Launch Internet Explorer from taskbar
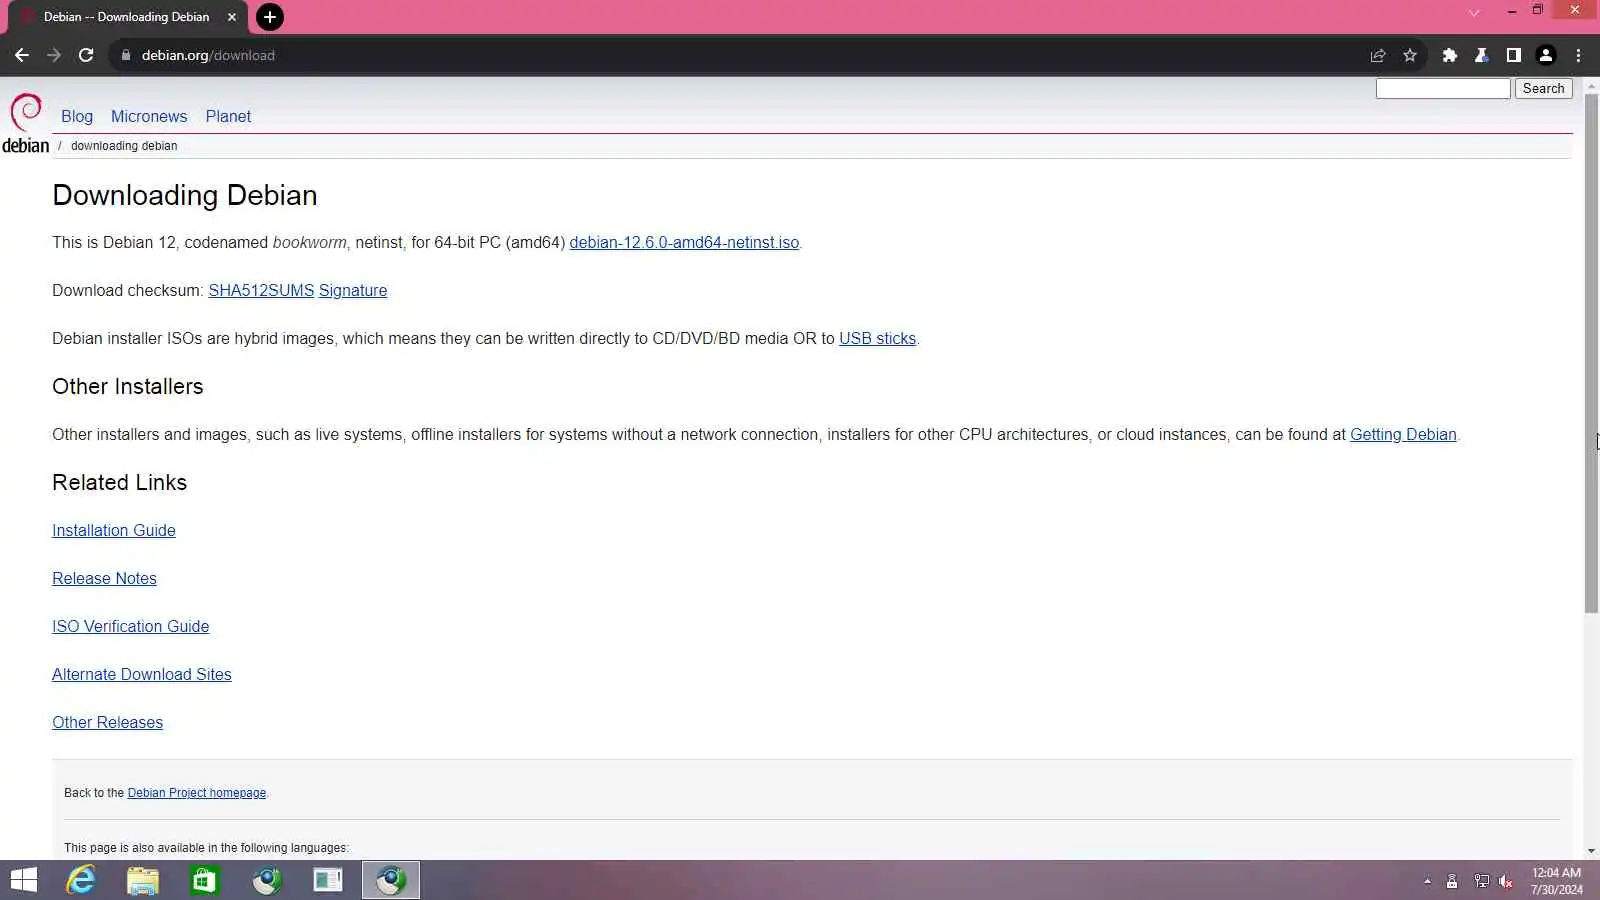 pyautogui.click(x=80, y=880)
